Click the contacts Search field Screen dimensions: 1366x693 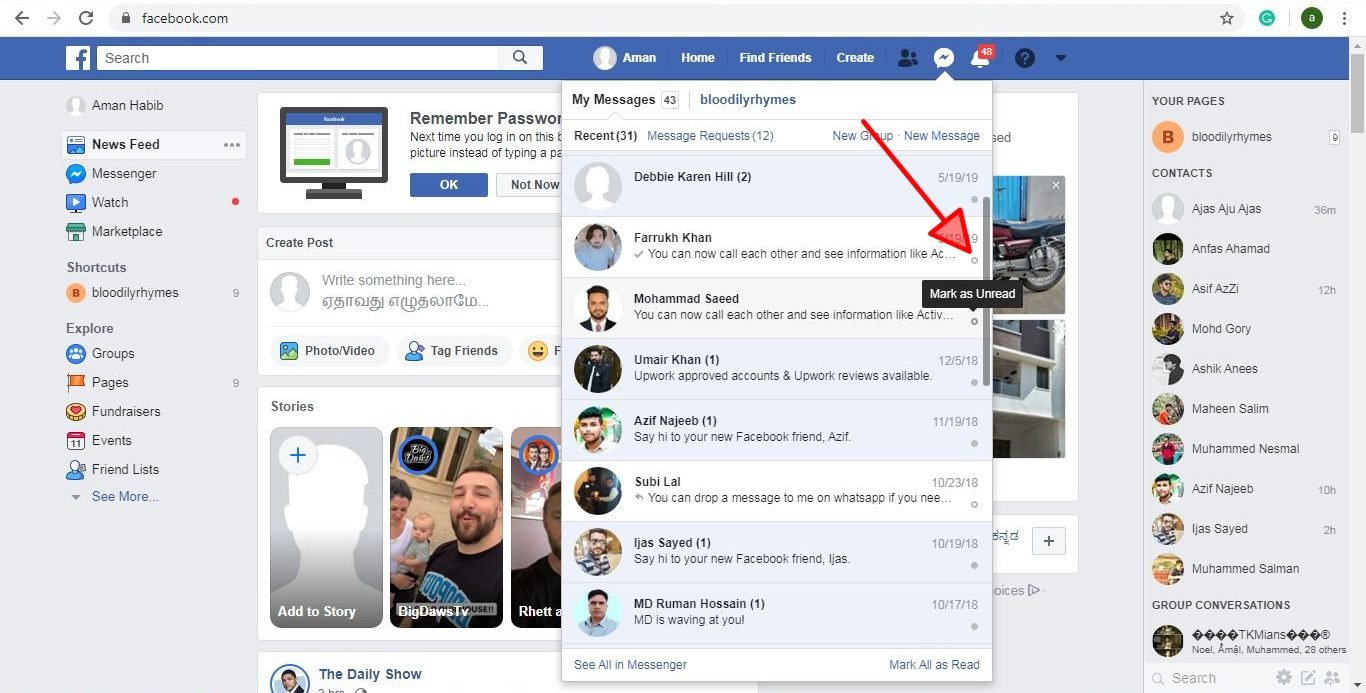(1205, 678)
